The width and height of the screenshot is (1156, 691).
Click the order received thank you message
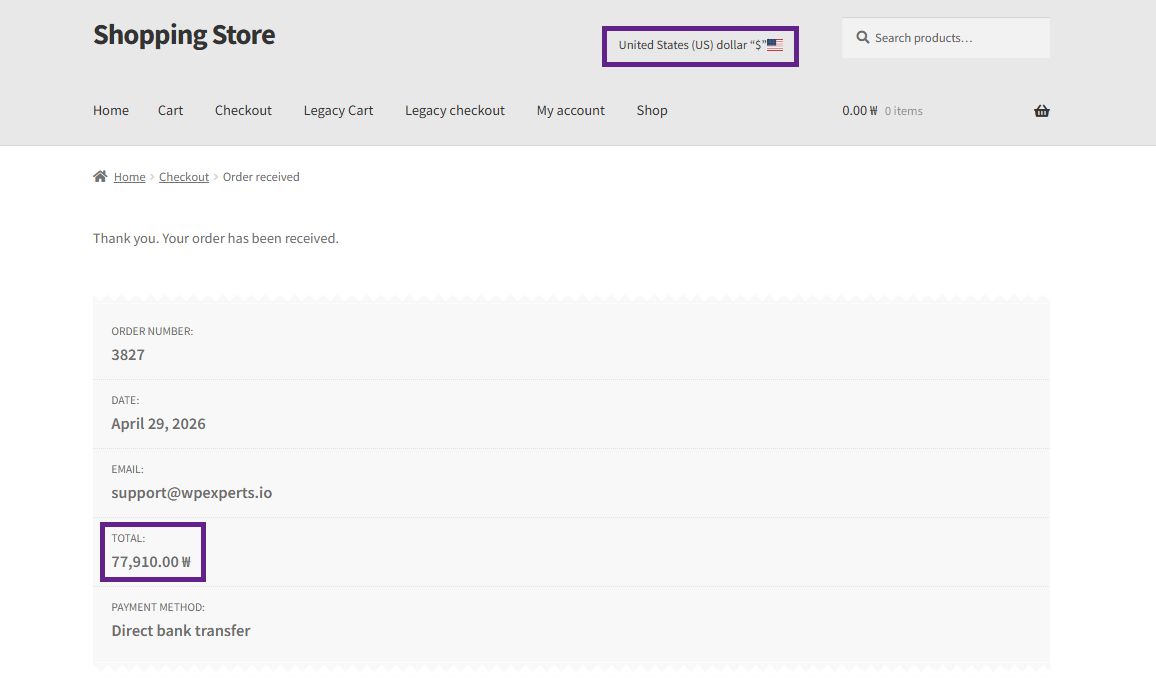[215, 238]
